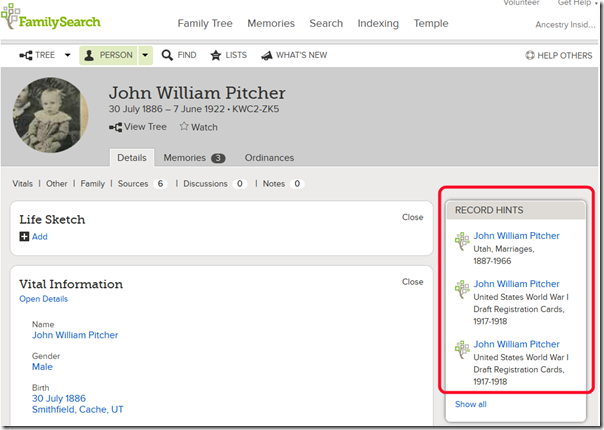Click the Male gender value

(42, 367)
